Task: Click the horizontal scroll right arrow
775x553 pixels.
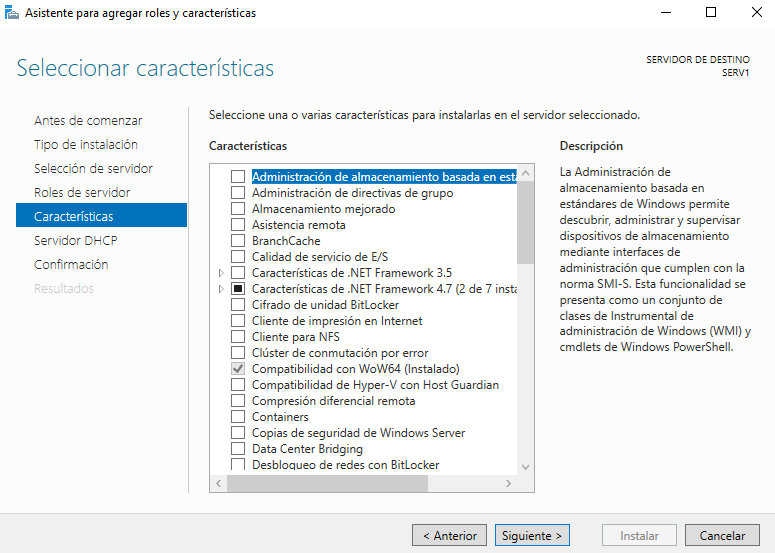Action: point(509,483)
